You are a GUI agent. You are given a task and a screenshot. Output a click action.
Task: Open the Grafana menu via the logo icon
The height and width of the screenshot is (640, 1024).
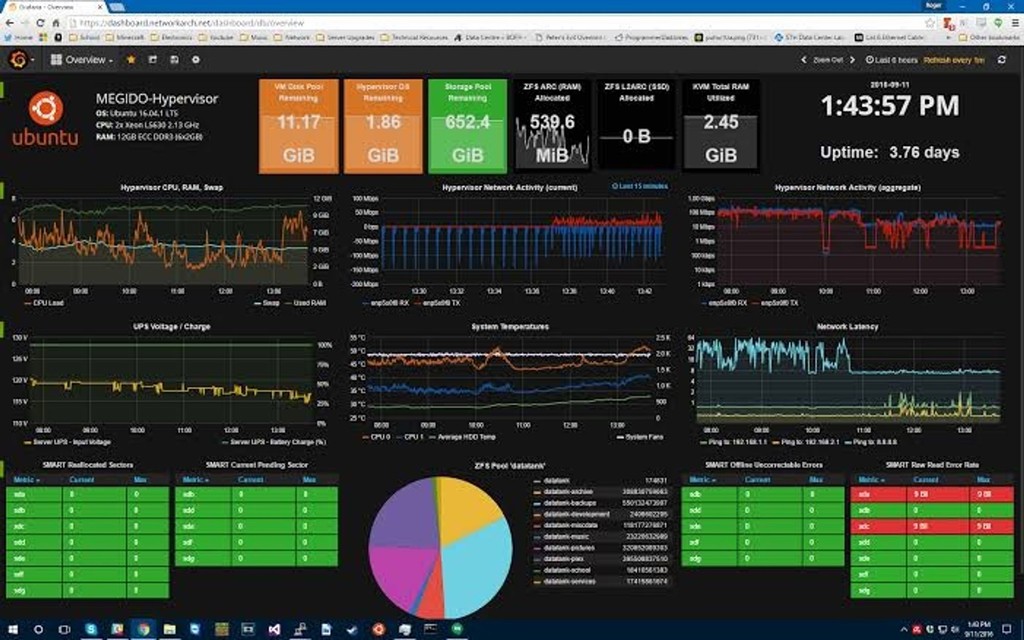(x=18, y=60)
